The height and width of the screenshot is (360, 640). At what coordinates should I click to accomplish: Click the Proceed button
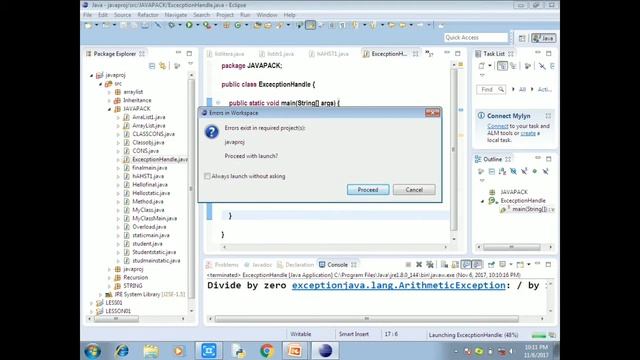click(368, 190)
